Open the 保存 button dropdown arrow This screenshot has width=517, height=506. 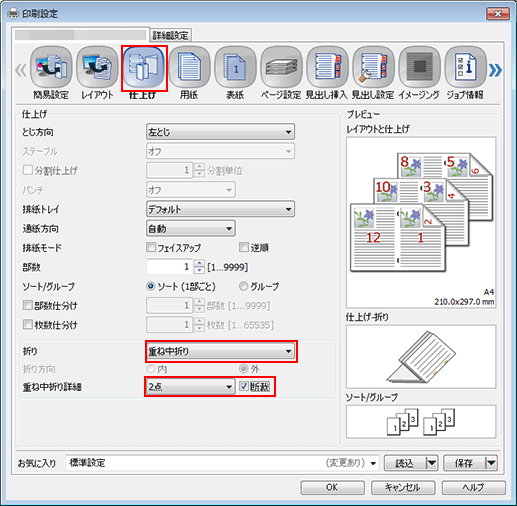(491, 463)
